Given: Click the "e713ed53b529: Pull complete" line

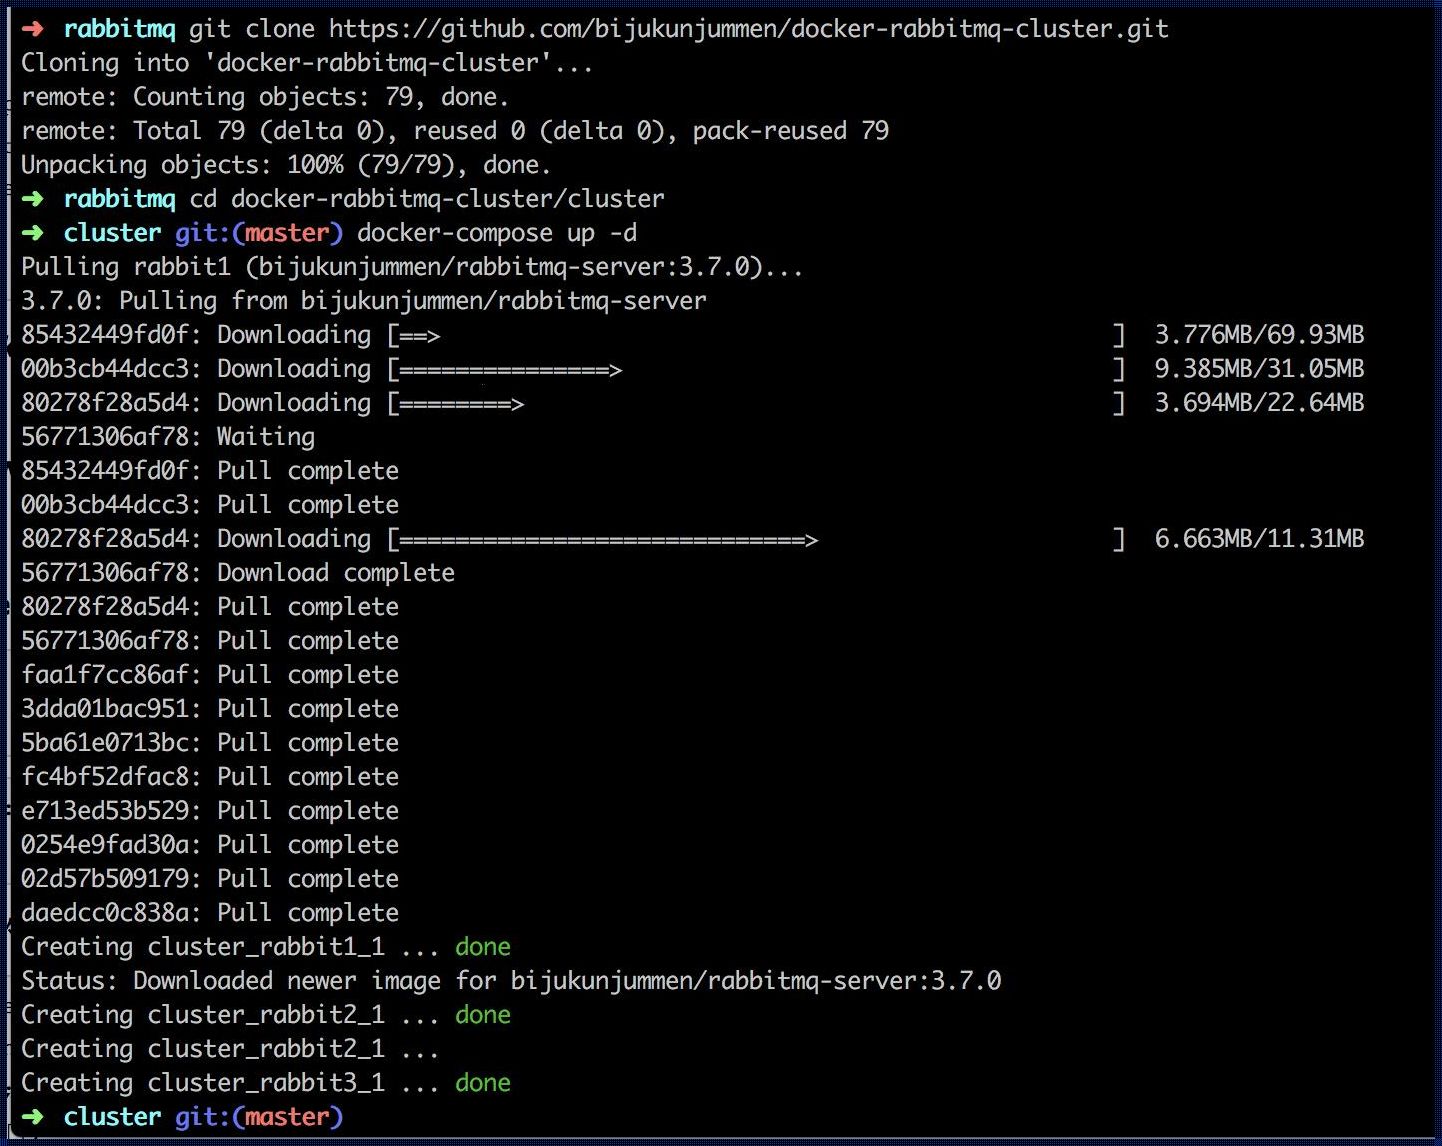Looking at the screenshot, I should [x=210, y=811].
